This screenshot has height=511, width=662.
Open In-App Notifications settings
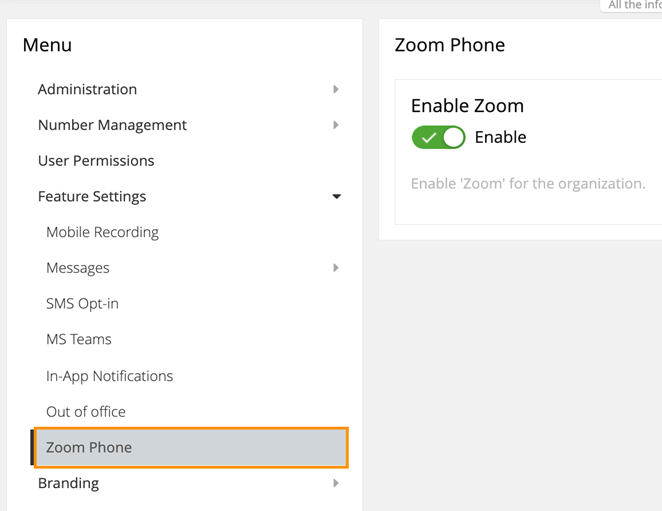109,376
